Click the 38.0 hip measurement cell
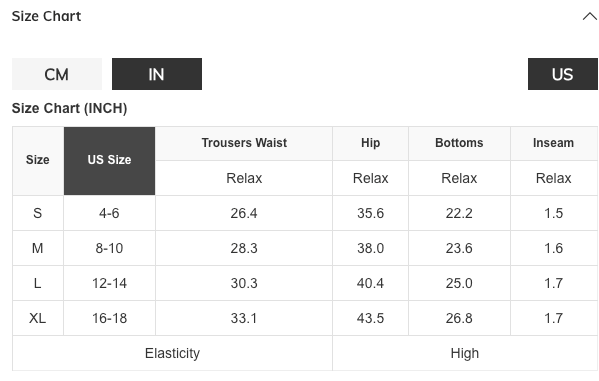Image resolution: width=599 pixels, height=381 pixels. (x=371, y=248)
